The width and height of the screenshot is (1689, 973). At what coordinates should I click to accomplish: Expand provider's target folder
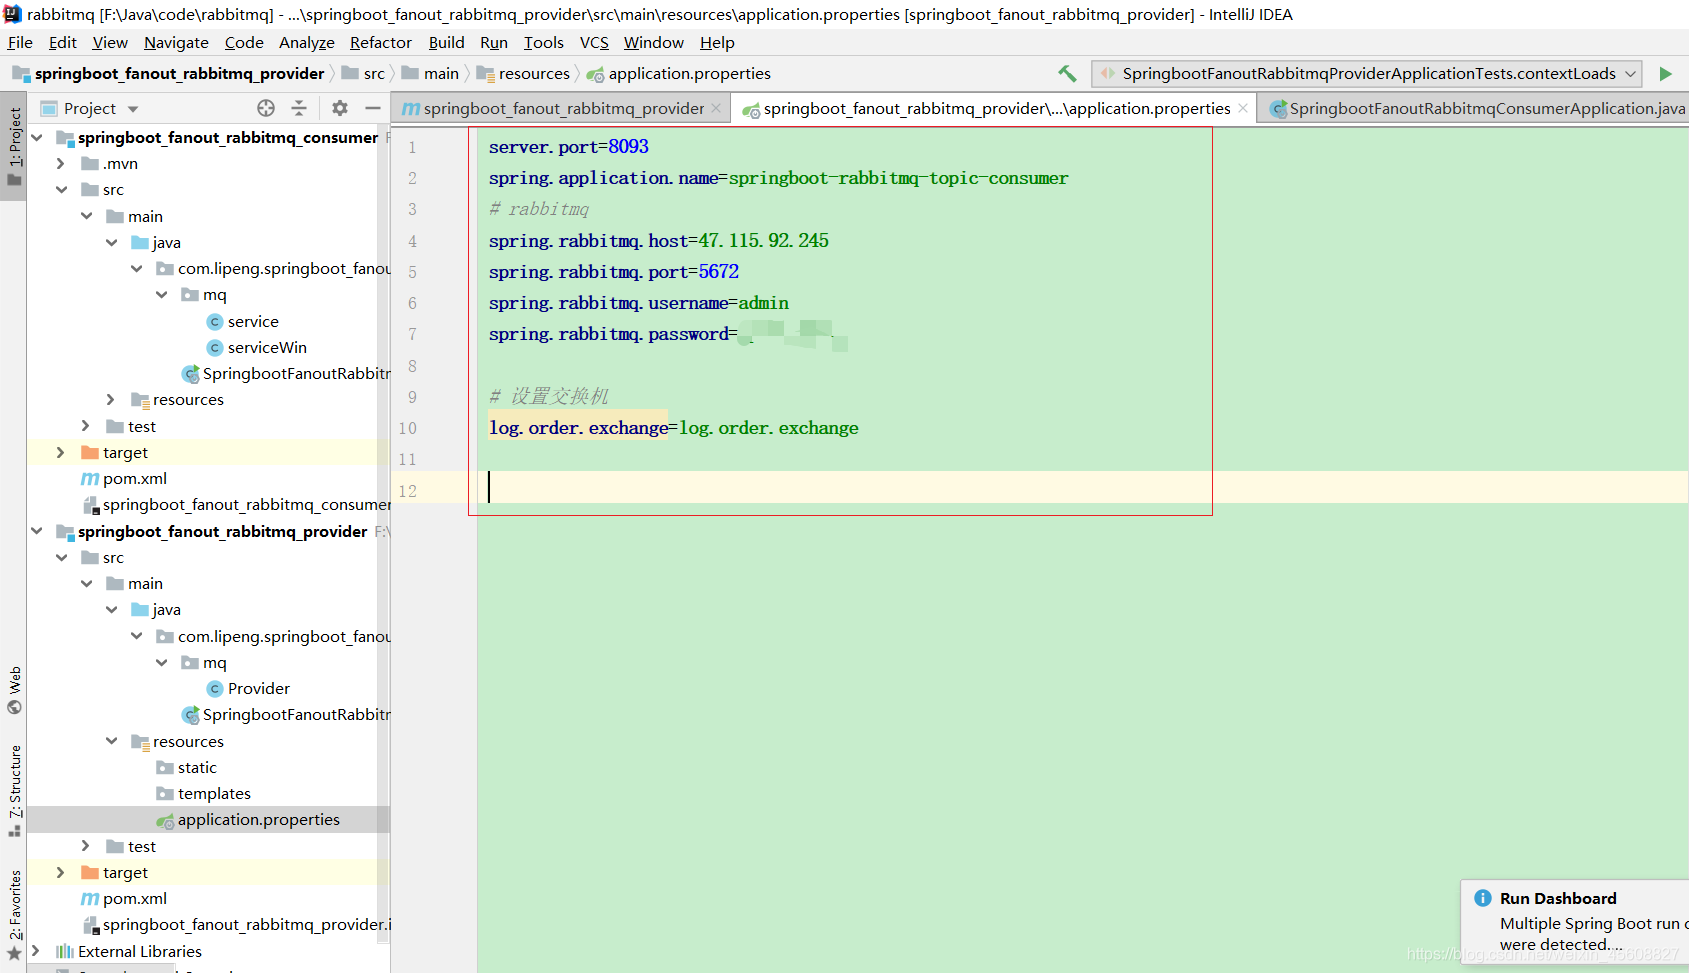click(61, 872)
